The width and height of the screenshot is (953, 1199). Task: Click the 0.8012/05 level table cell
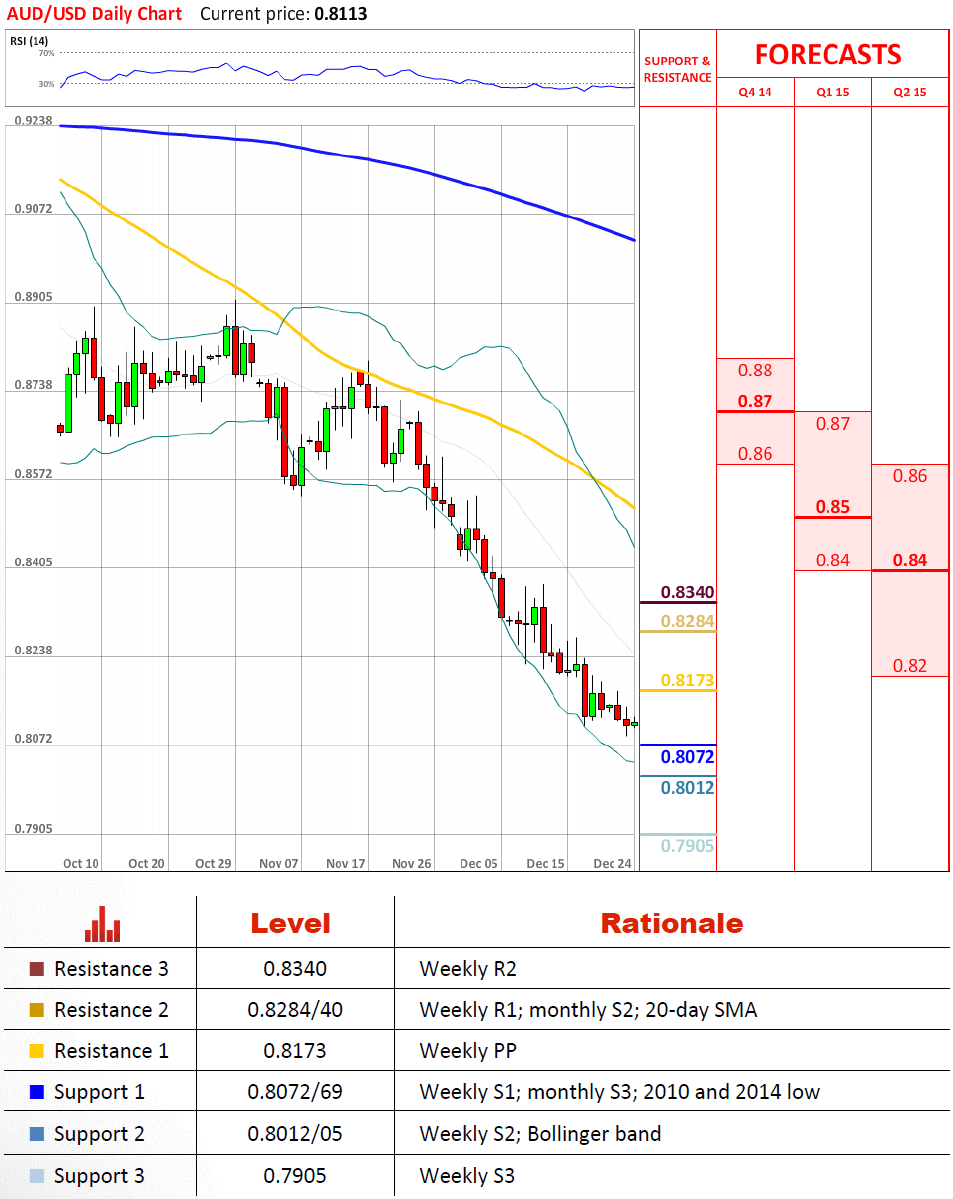point(295,1133)
